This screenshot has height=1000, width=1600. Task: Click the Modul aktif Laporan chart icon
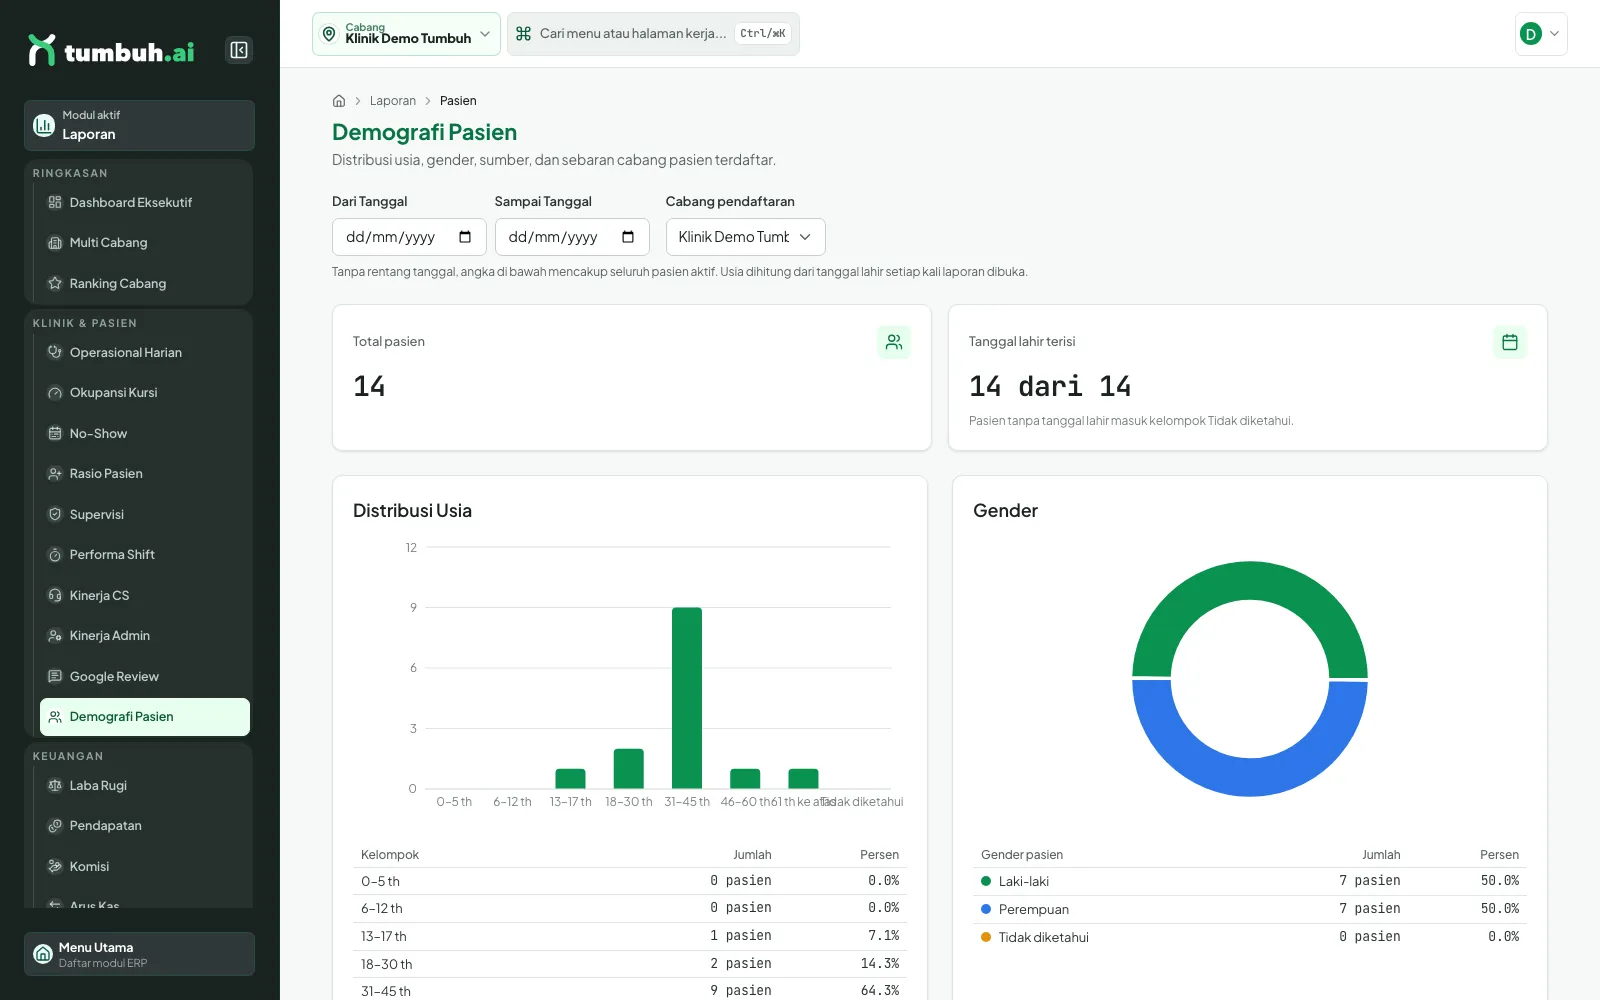[x=44, y=125]
